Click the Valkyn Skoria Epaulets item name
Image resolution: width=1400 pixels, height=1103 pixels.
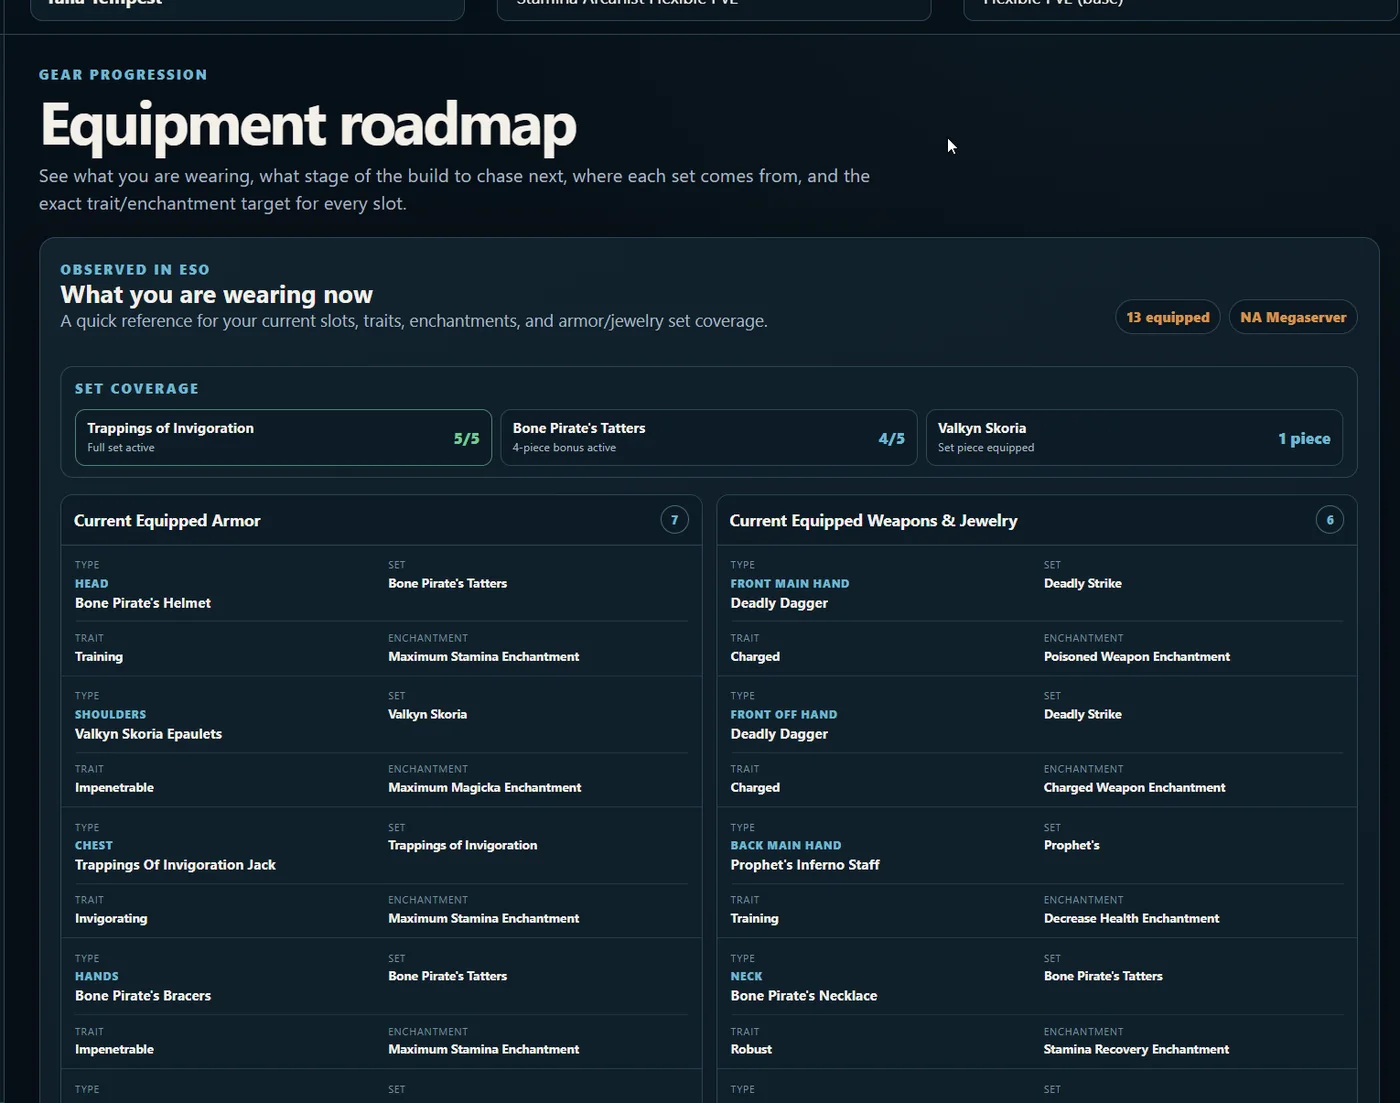(148, 734)
